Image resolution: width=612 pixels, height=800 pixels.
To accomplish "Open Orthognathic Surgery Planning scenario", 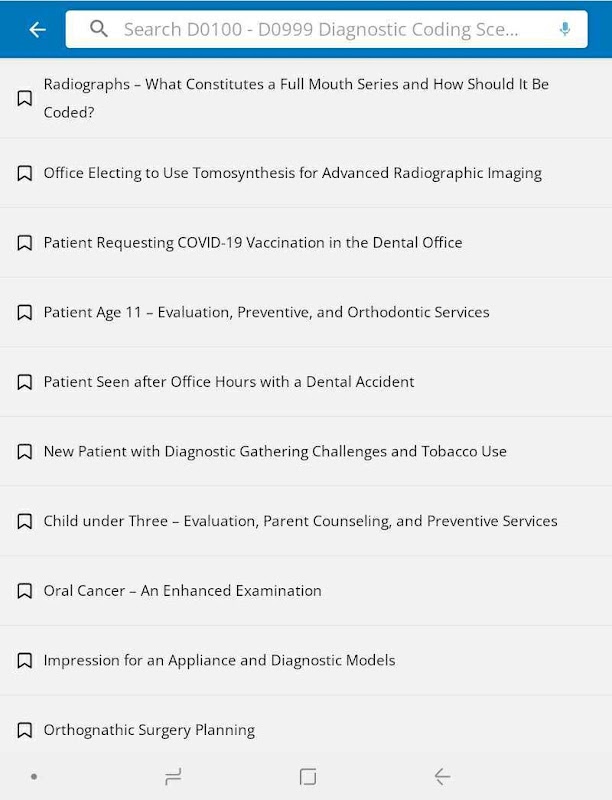I will 149,730.
